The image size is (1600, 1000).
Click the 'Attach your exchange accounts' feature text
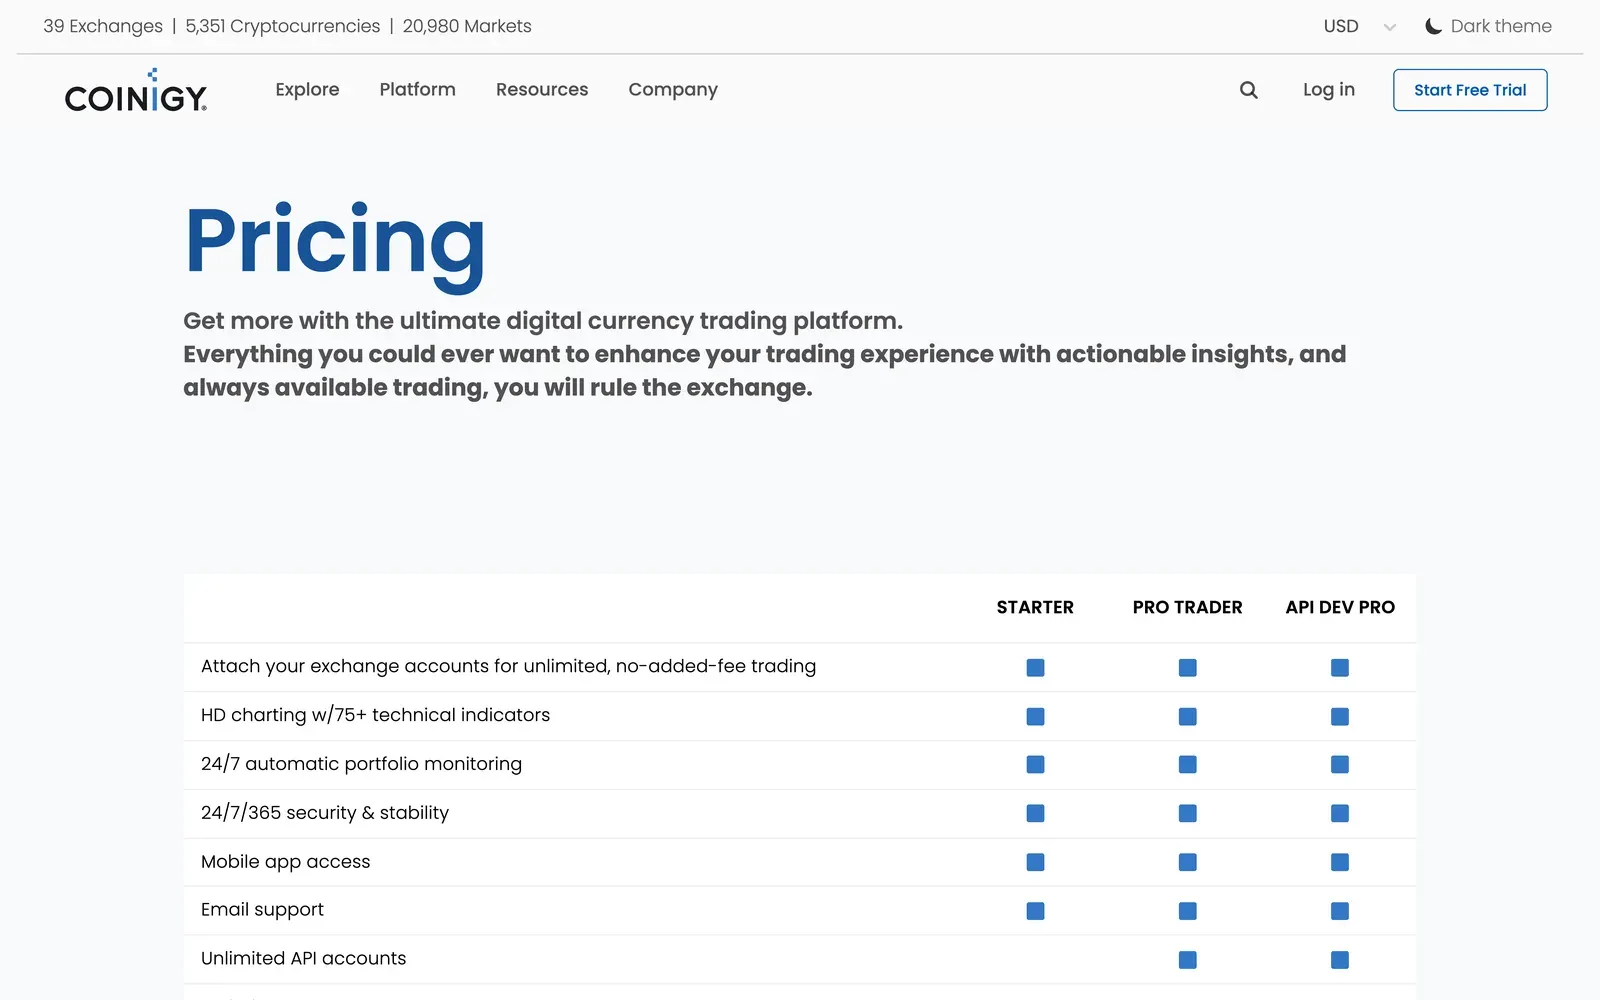508,666
